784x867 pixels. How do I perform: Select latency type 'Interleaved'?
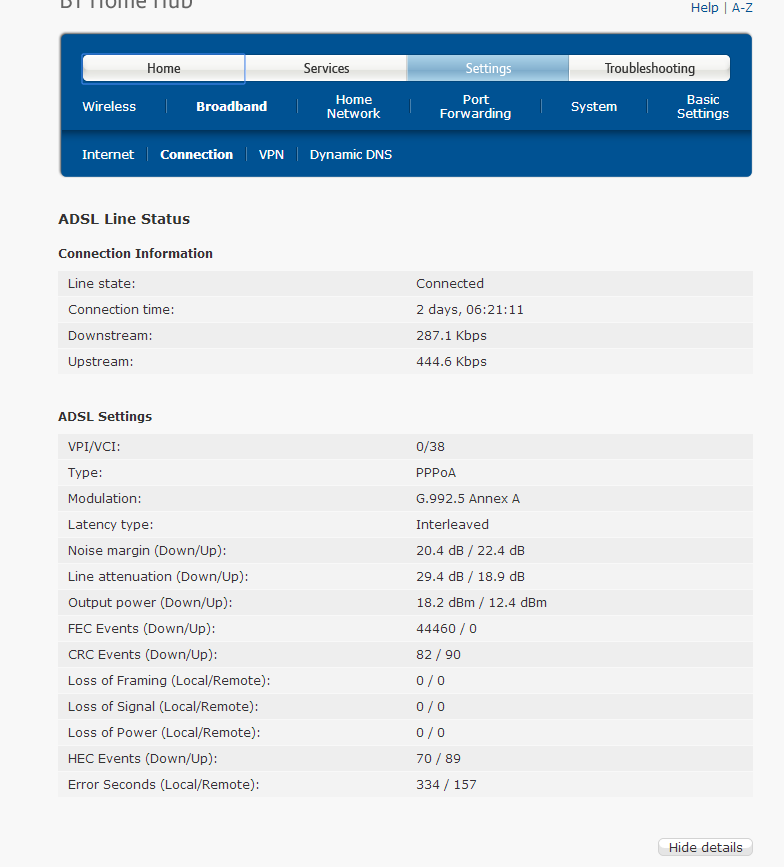[452, 525]
